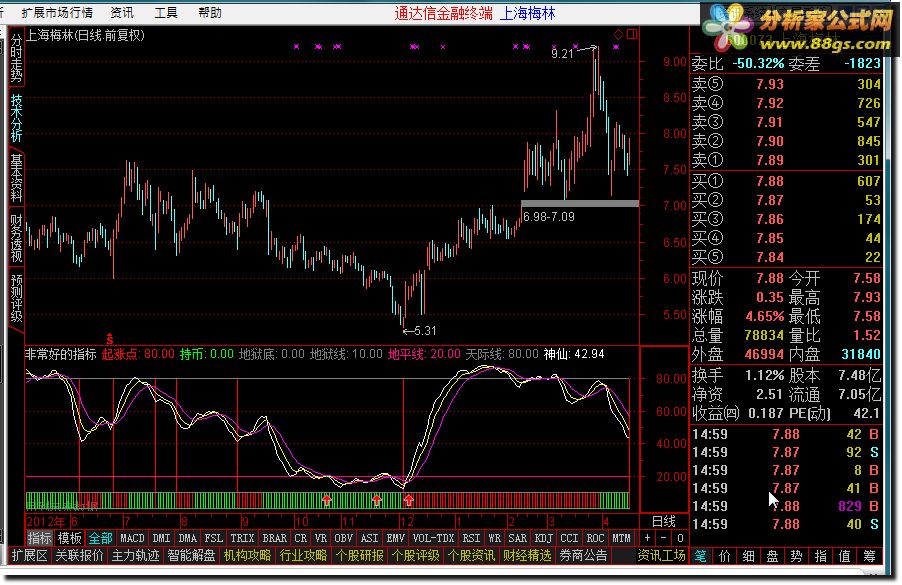Open the 个股评级 tab

point(415,556)
